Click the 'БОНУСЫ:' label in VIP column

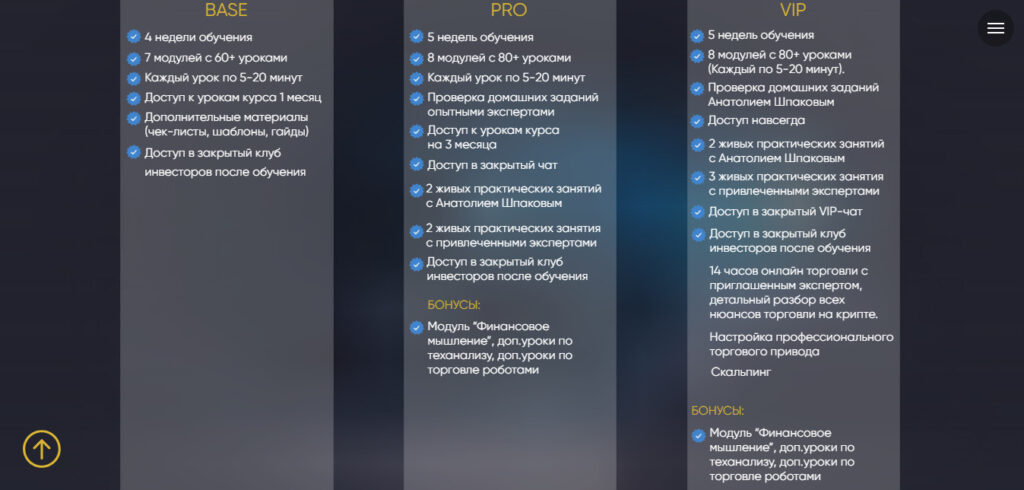718,411
